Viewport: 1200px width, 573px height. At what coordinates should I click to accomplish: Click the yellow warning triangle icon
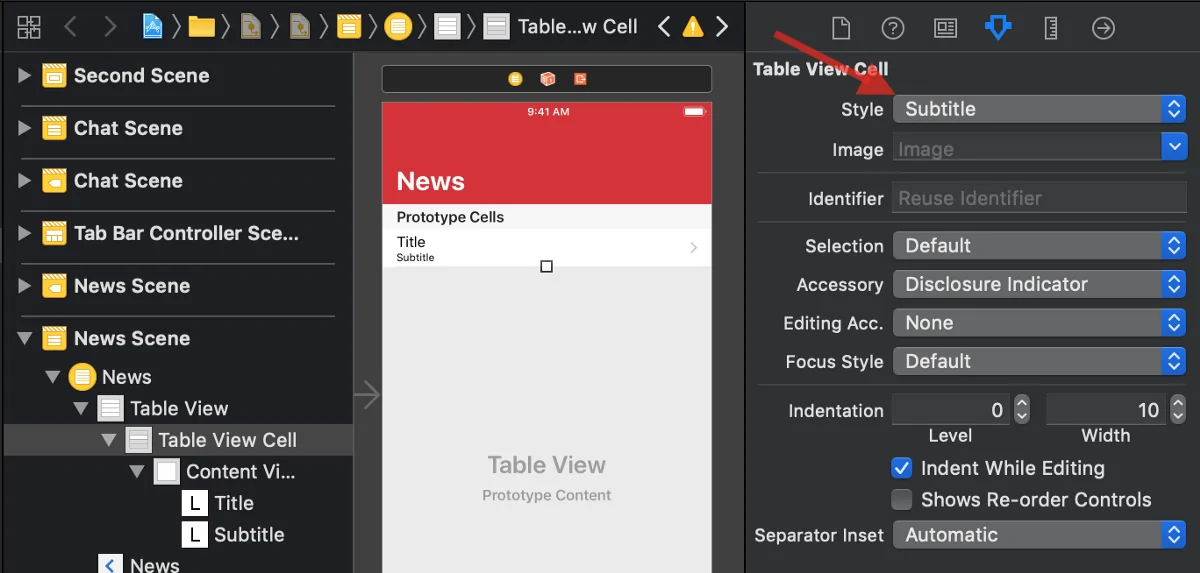(x=692, y=27)
